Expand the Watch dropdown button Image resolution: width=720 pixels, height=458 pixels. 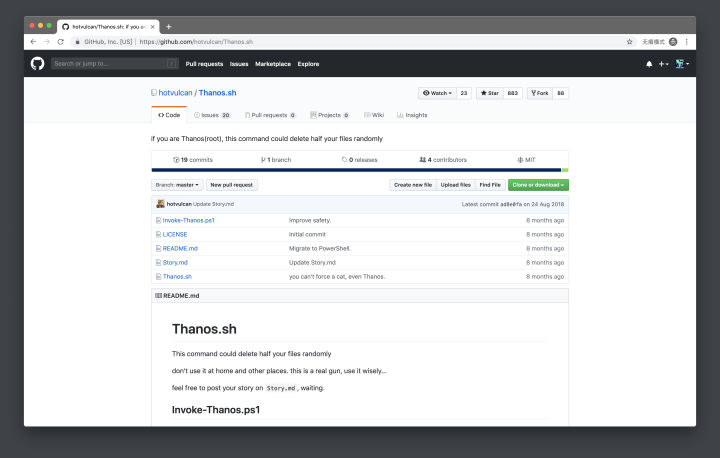[x=438, y=93]
